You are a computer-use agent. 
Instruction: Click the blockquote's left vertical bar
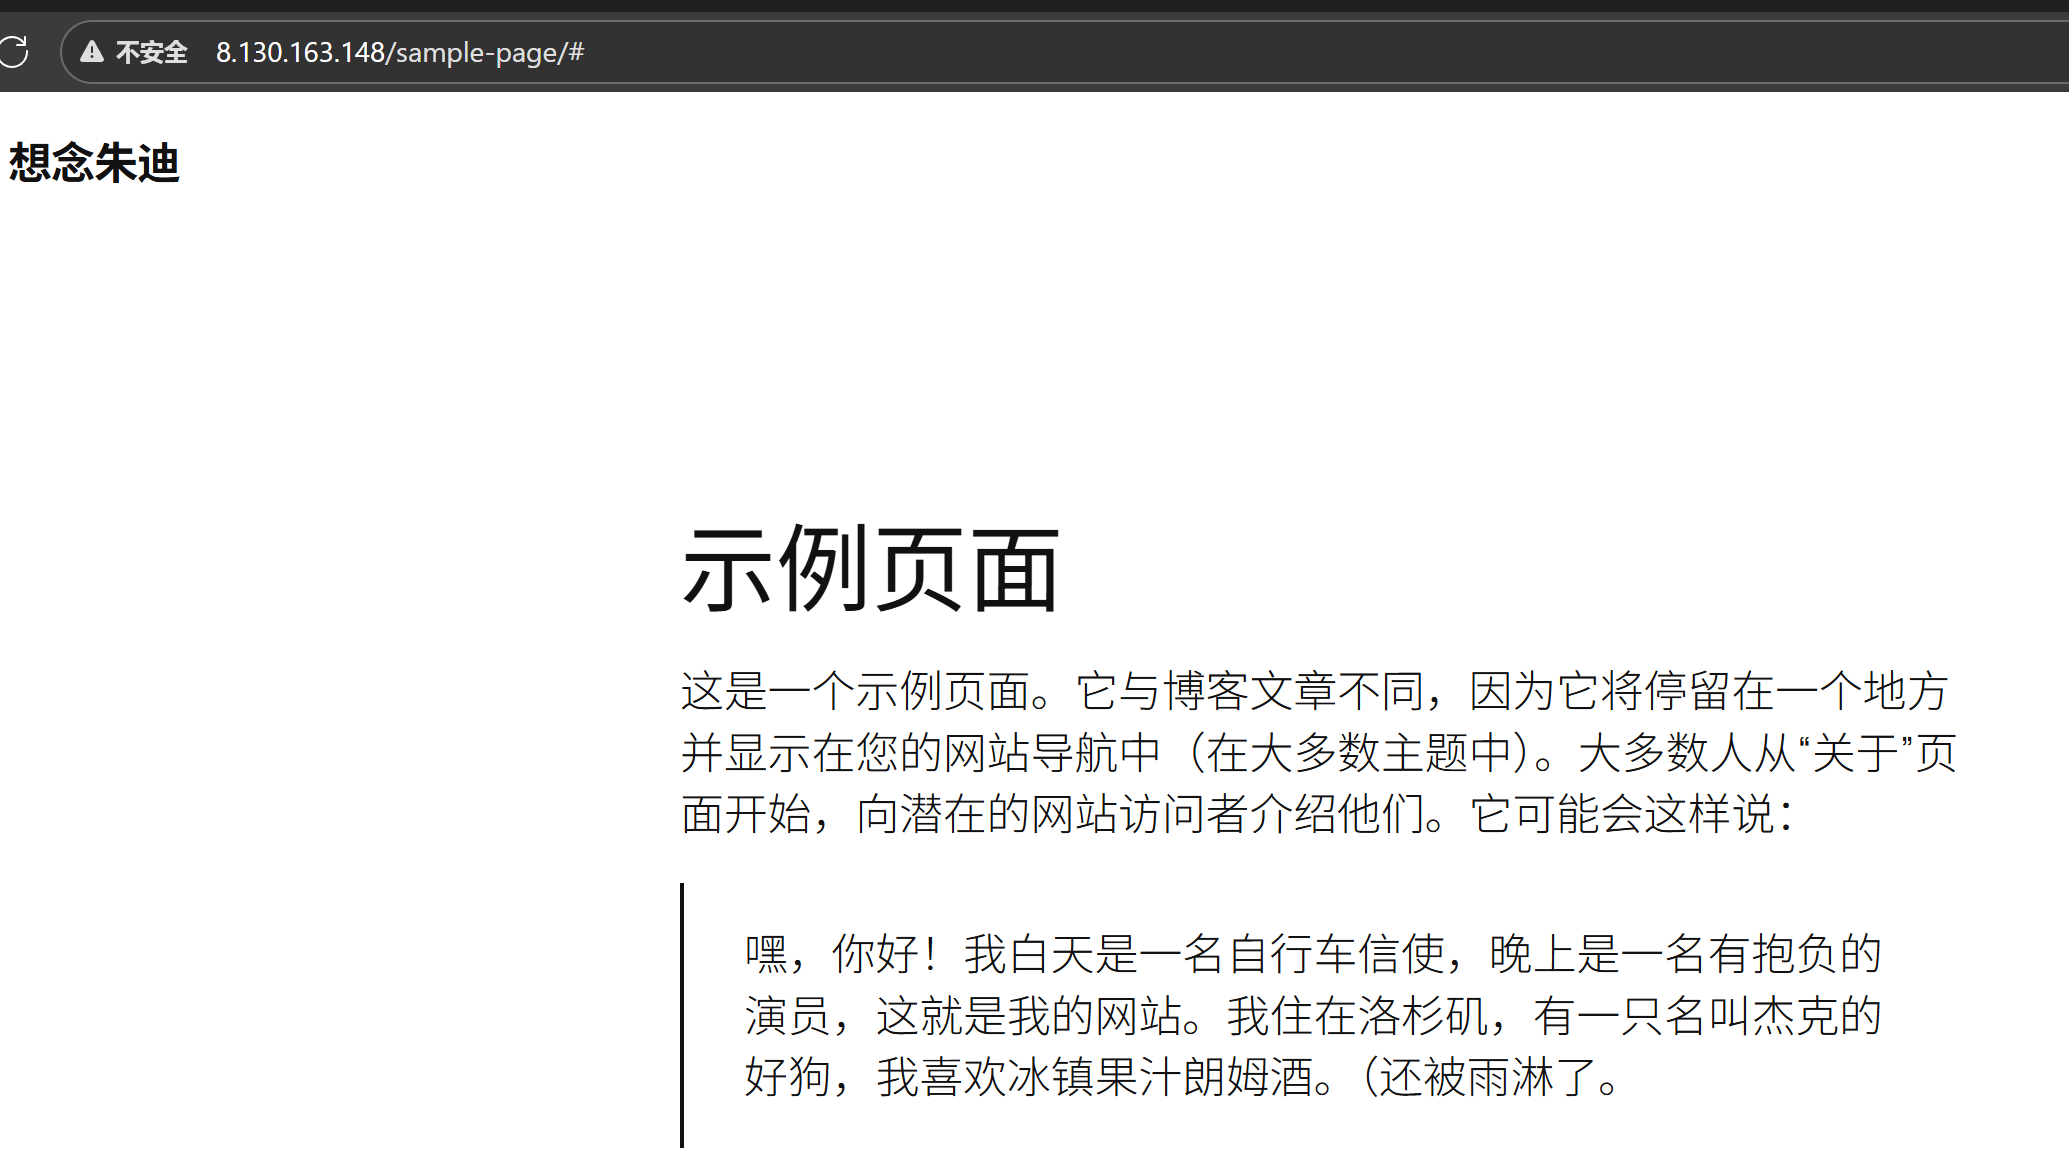[x=682, y=1015]
